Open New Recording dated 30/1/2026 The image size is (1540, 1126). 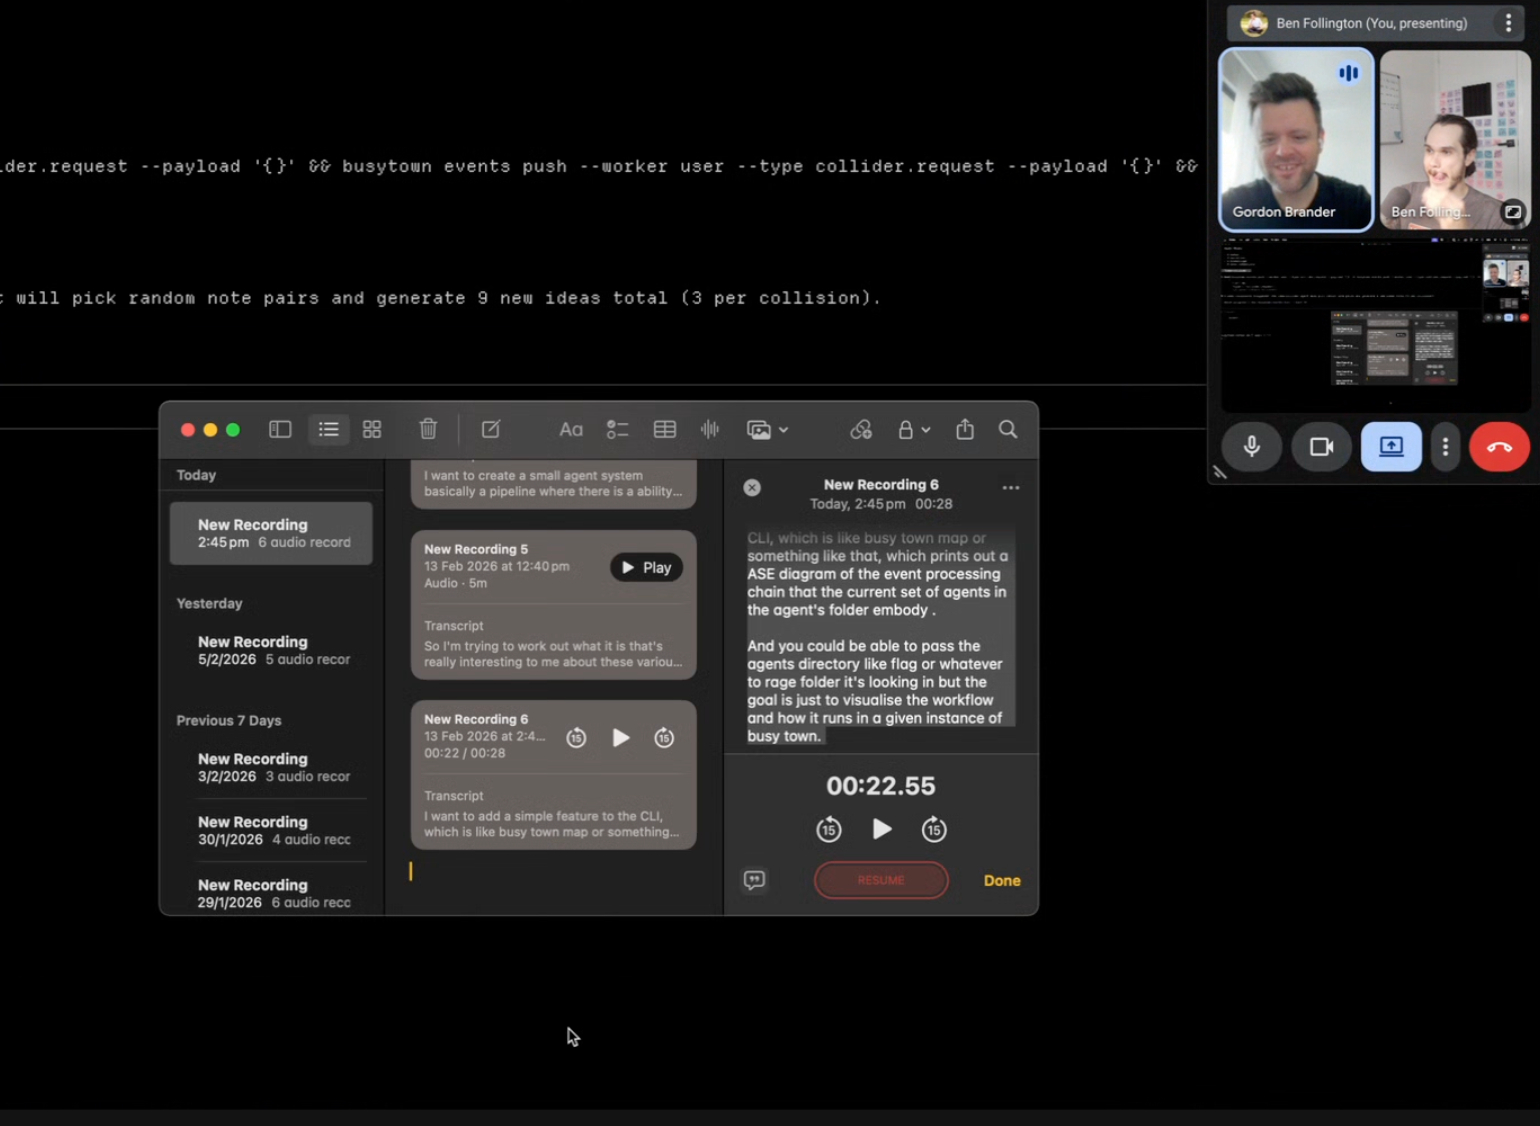pyautogui.click(x=271, y=830)
